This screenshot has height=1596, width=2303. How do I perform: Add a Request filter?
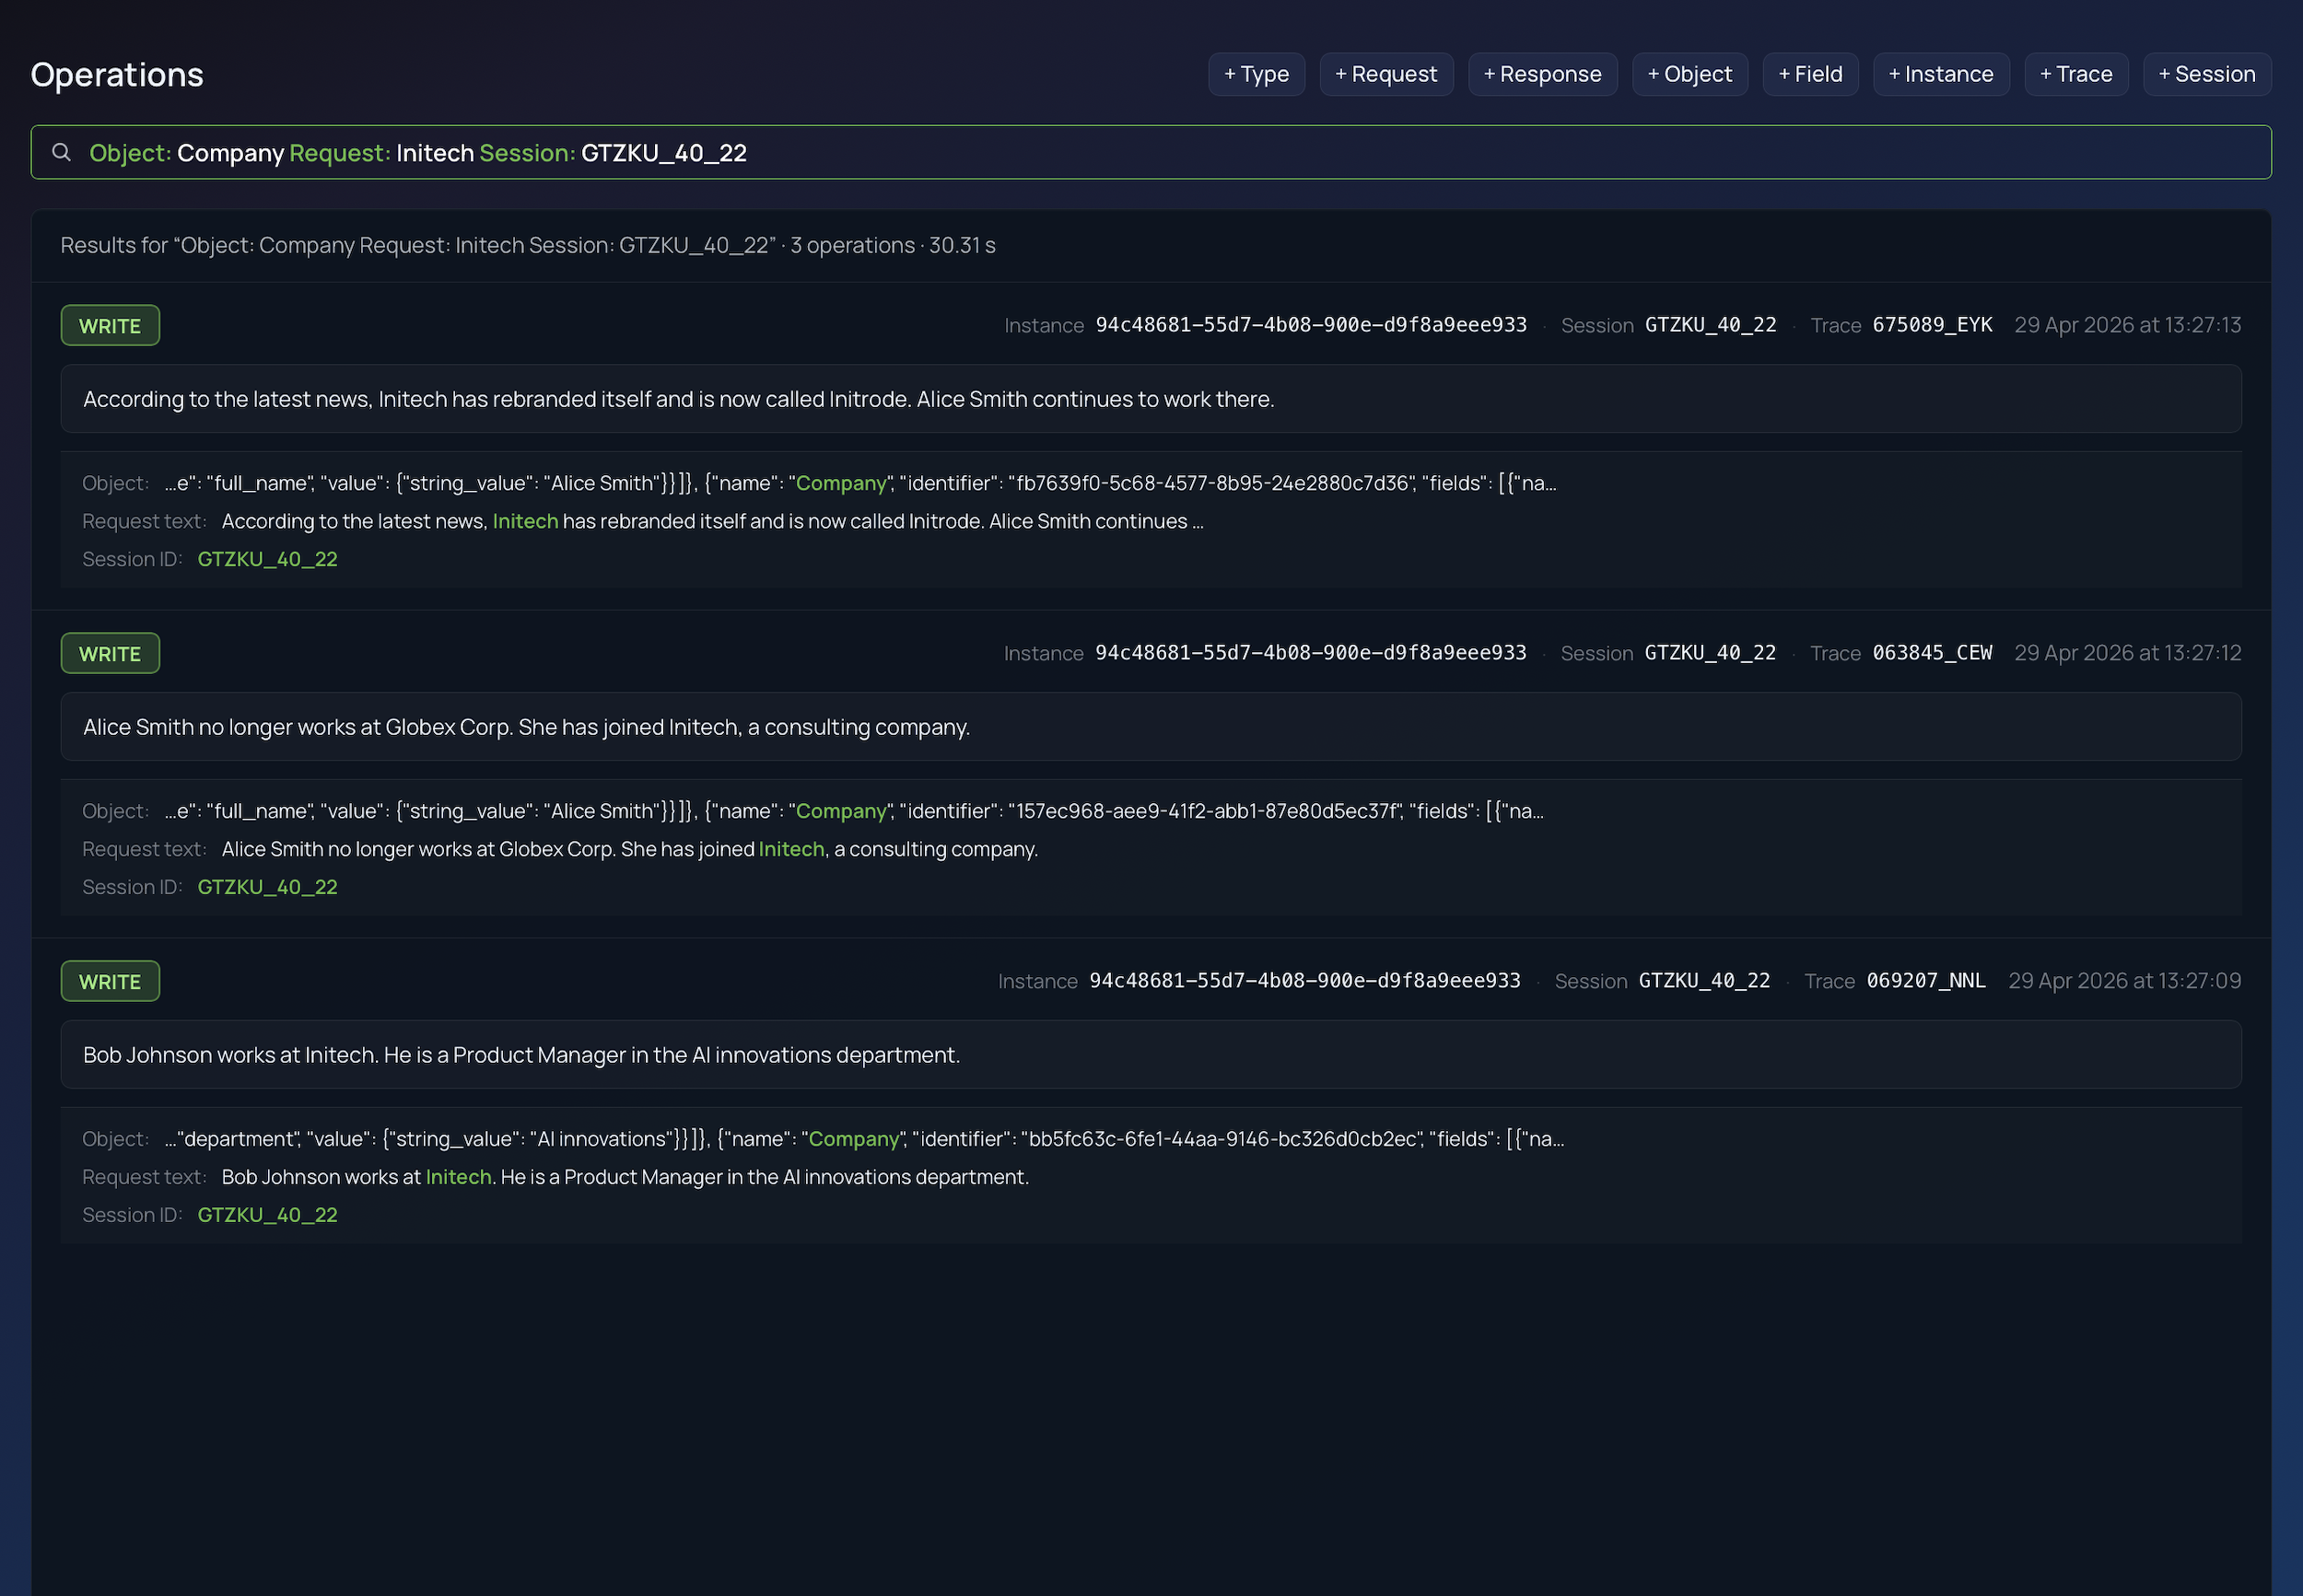(x=1386, y=74)
